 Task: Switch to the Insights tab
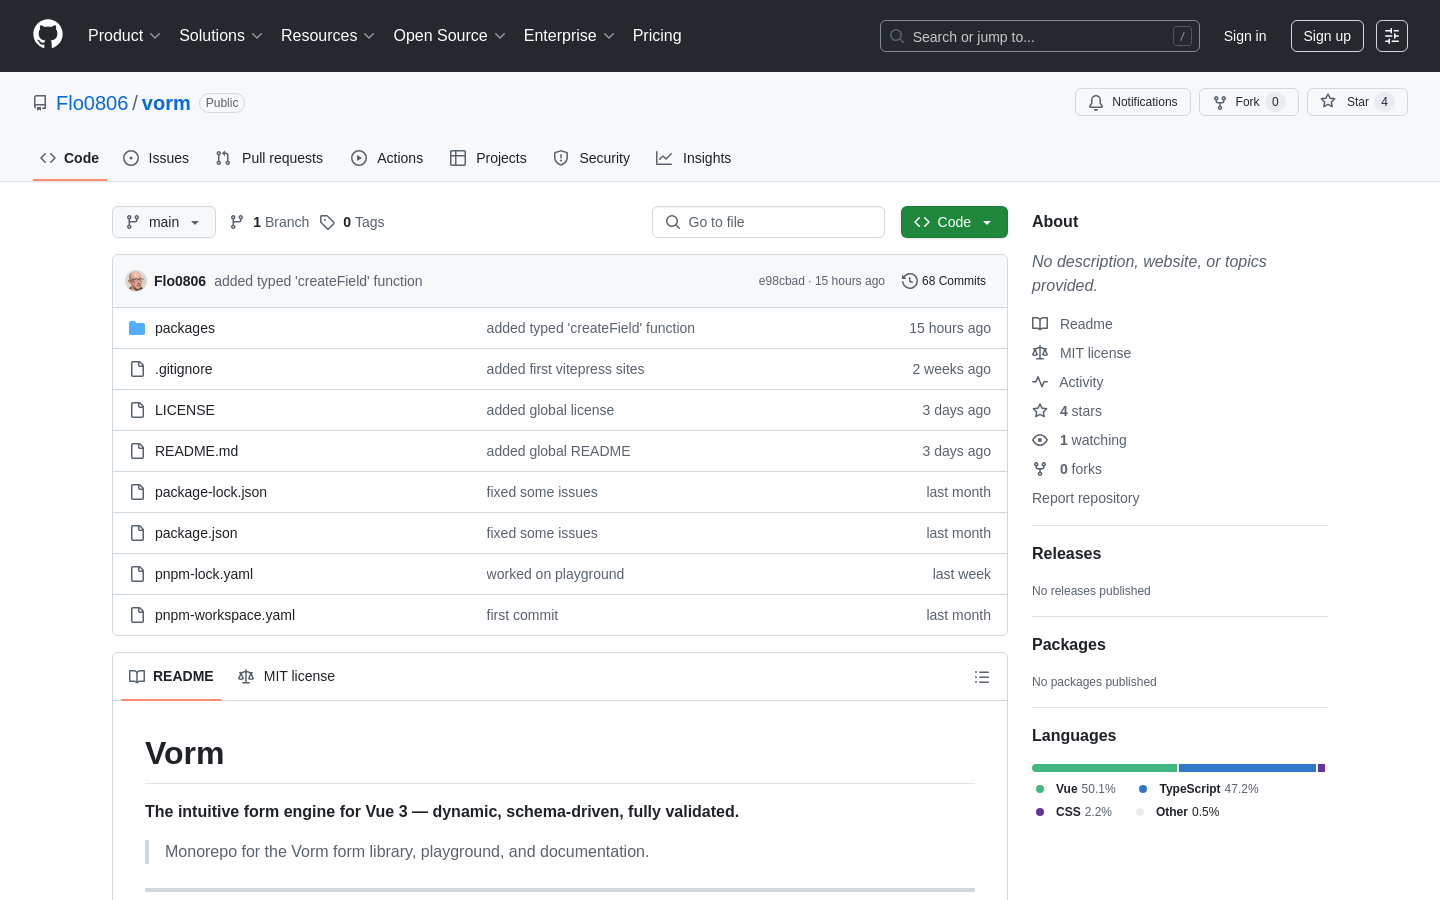coord(694,158)
